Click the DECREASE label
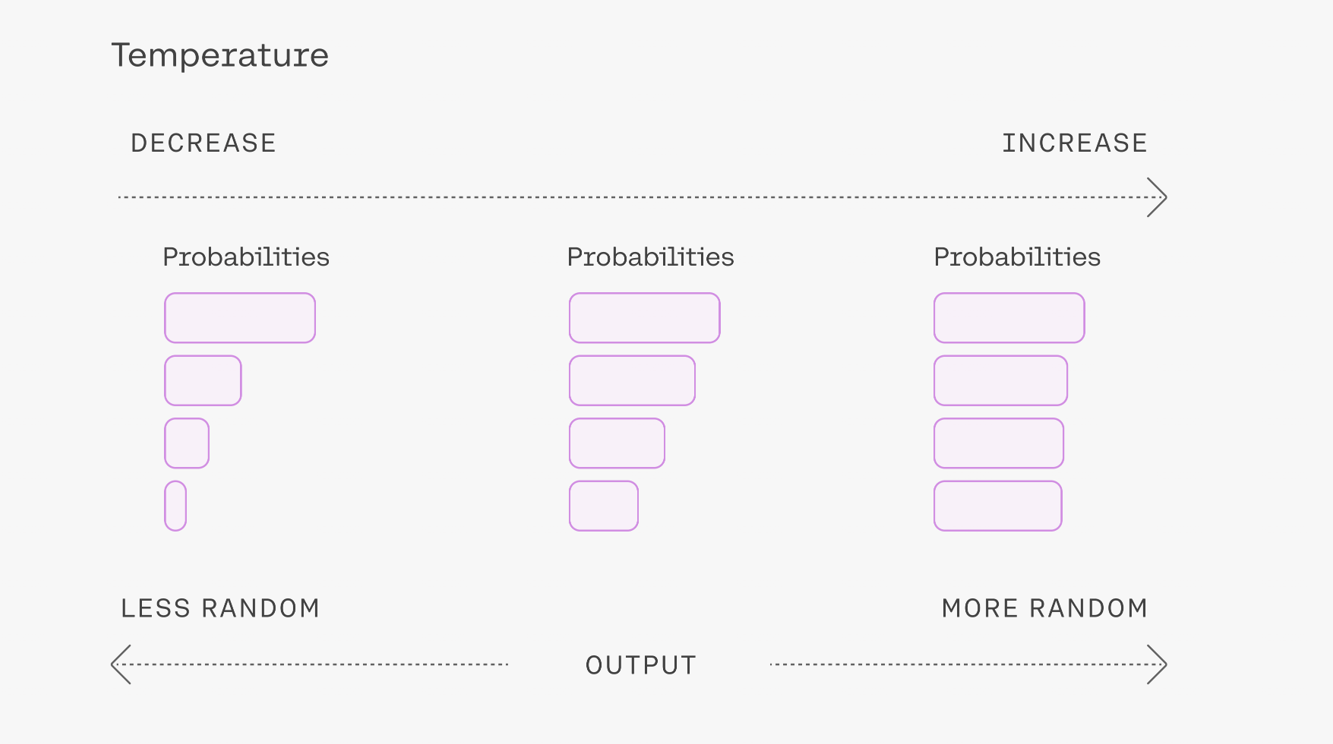Image resolution: width=1333 pixels, height=744 pixels. click(203, 143)
